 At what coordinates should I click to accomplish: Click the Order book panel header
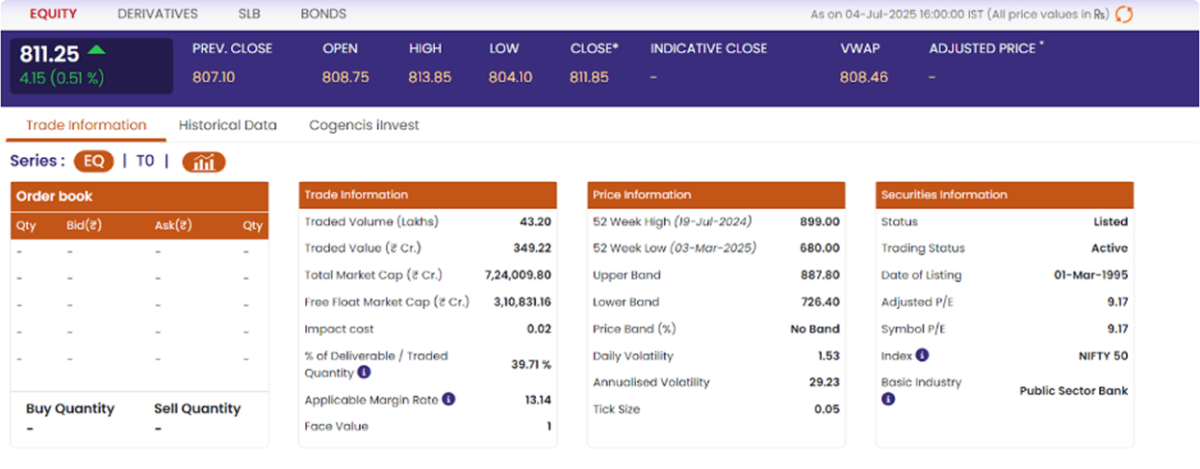point(140,197)
